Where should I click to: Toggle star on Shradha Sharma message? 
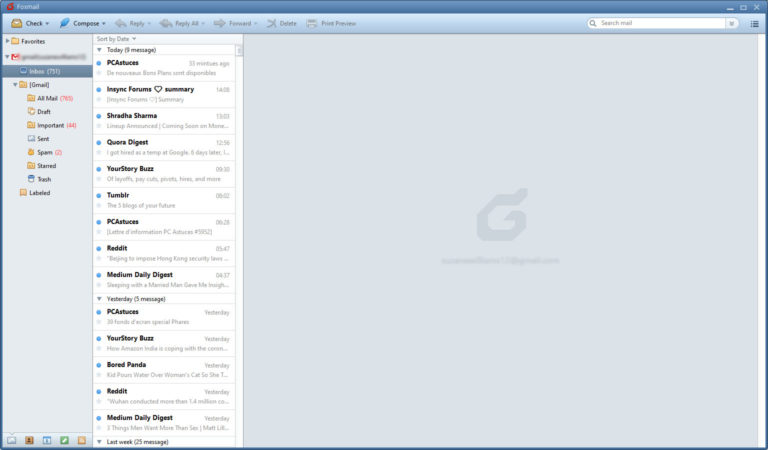[99, 126]
